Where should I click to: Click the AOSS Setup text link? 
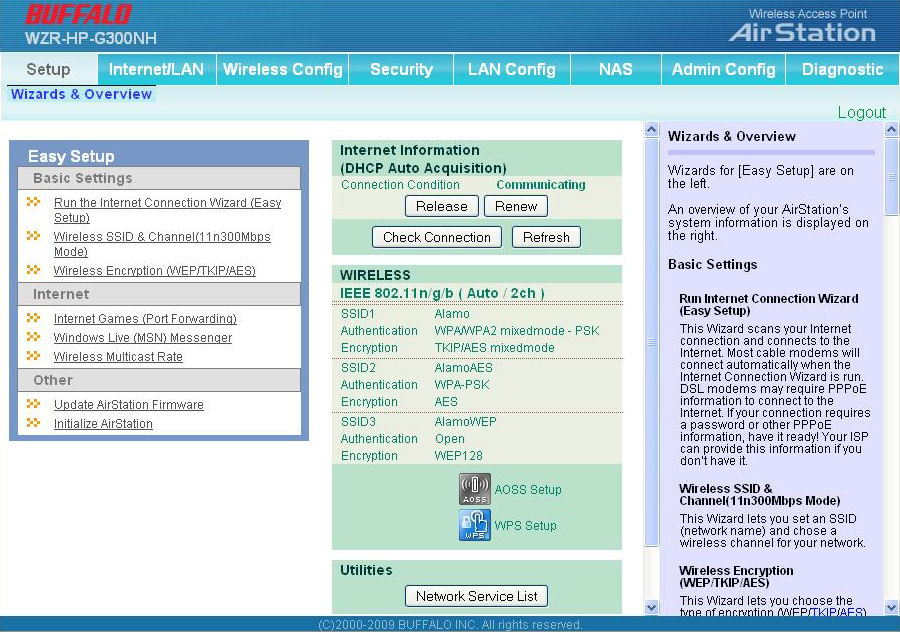tap(528, 490)
